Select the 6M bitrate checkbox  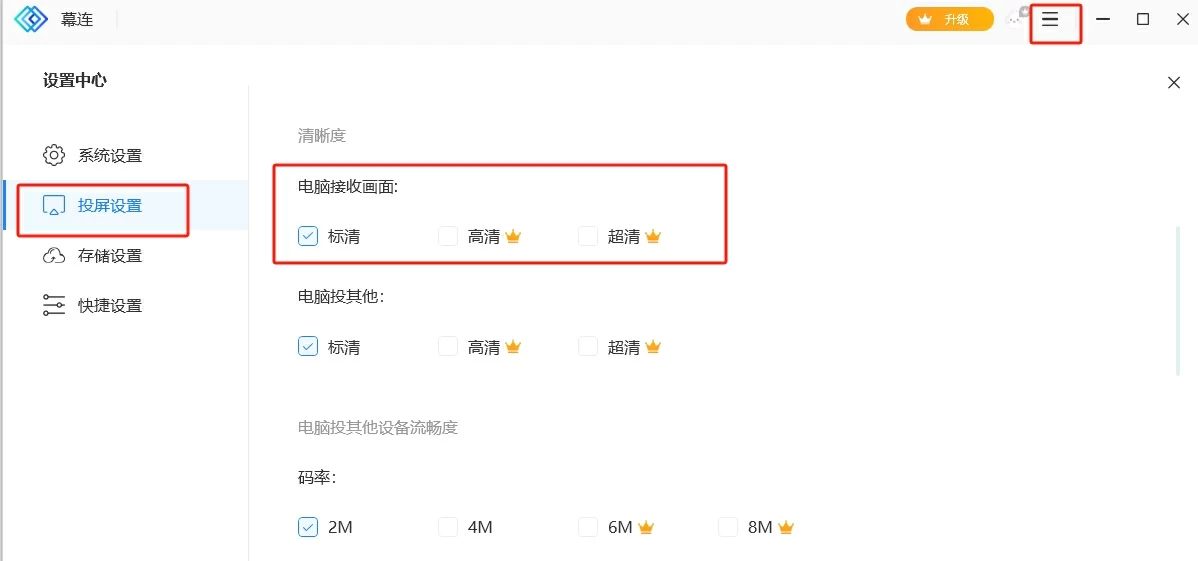coord(588,527)
